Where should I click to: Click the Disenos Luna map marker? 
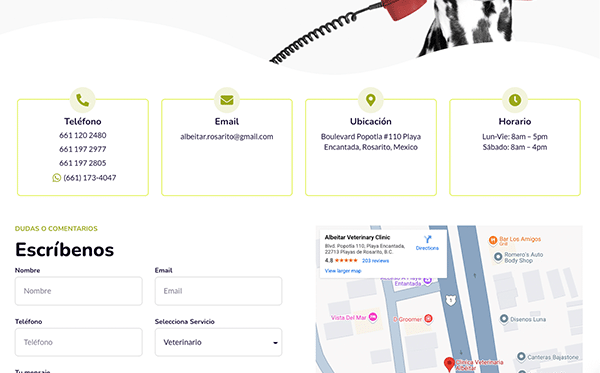click(x=504, y=319)
